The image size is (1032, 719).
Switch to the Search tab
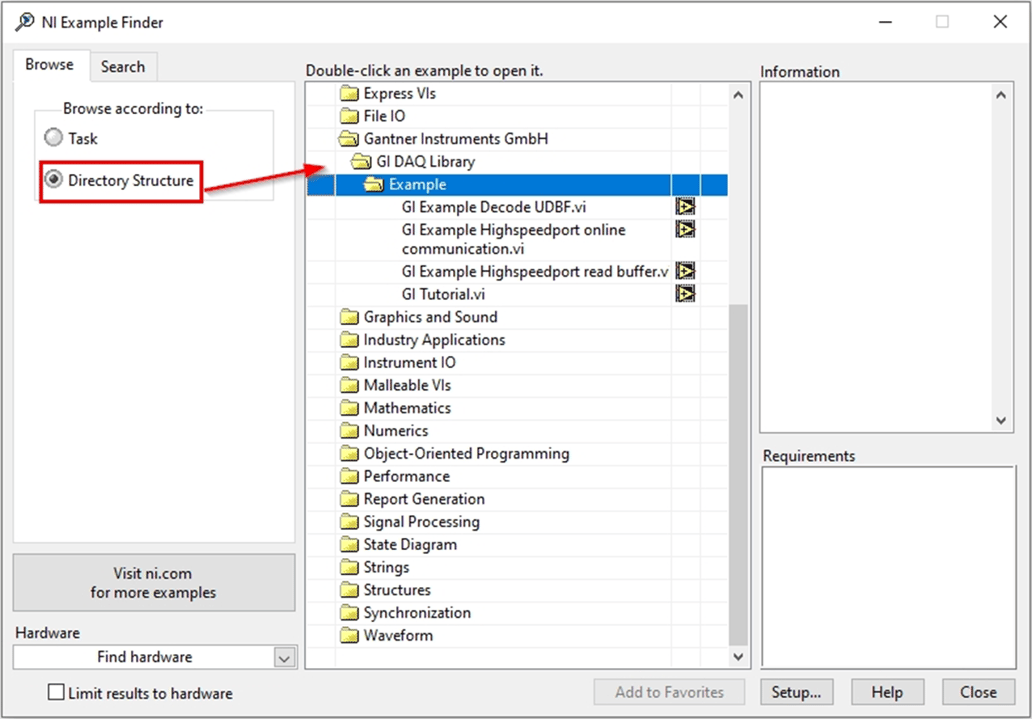tap(123, 66)
